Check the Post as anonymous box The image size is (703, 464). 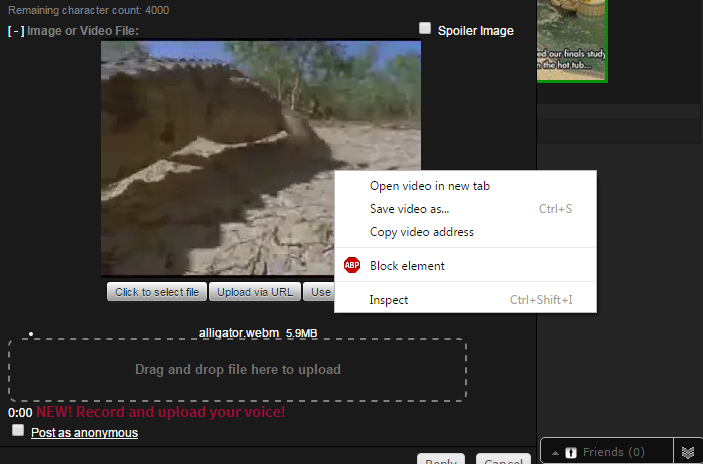(x=18, y=430)
